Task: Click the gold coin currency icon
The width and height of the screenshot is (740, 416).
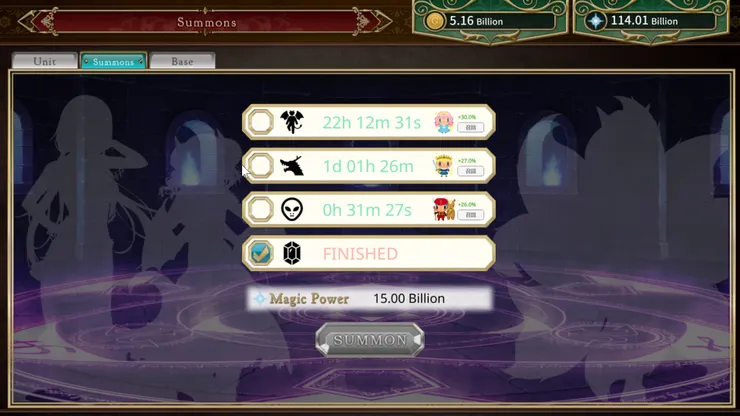Action: (435, 21)
